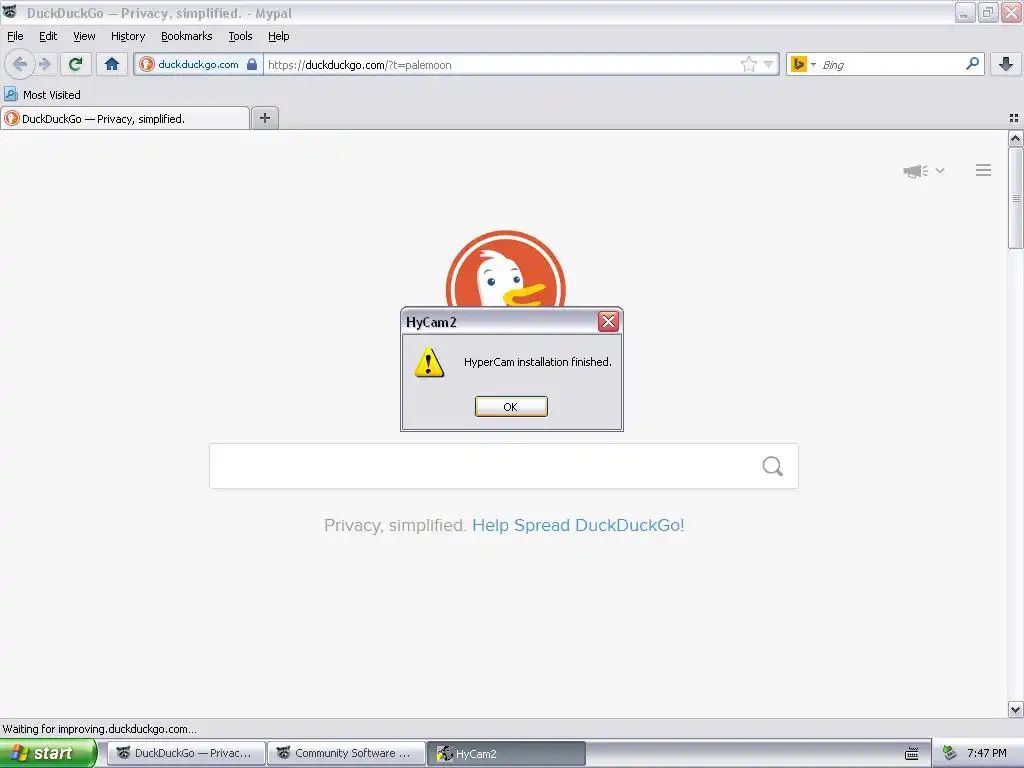The width and height of the screenshot is (1024, 768).
Task: Select the DuckDuckGo — Privacy, simplified tab
Action: click(125, 118)
